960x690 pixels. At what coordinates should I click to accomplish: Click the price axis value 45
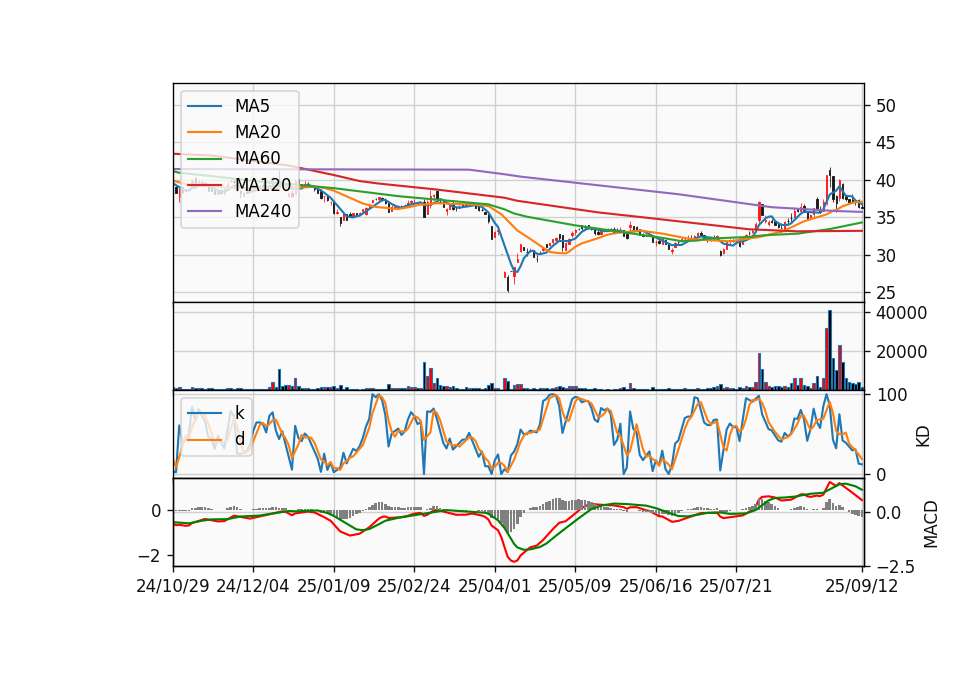[x=885, y=143]
